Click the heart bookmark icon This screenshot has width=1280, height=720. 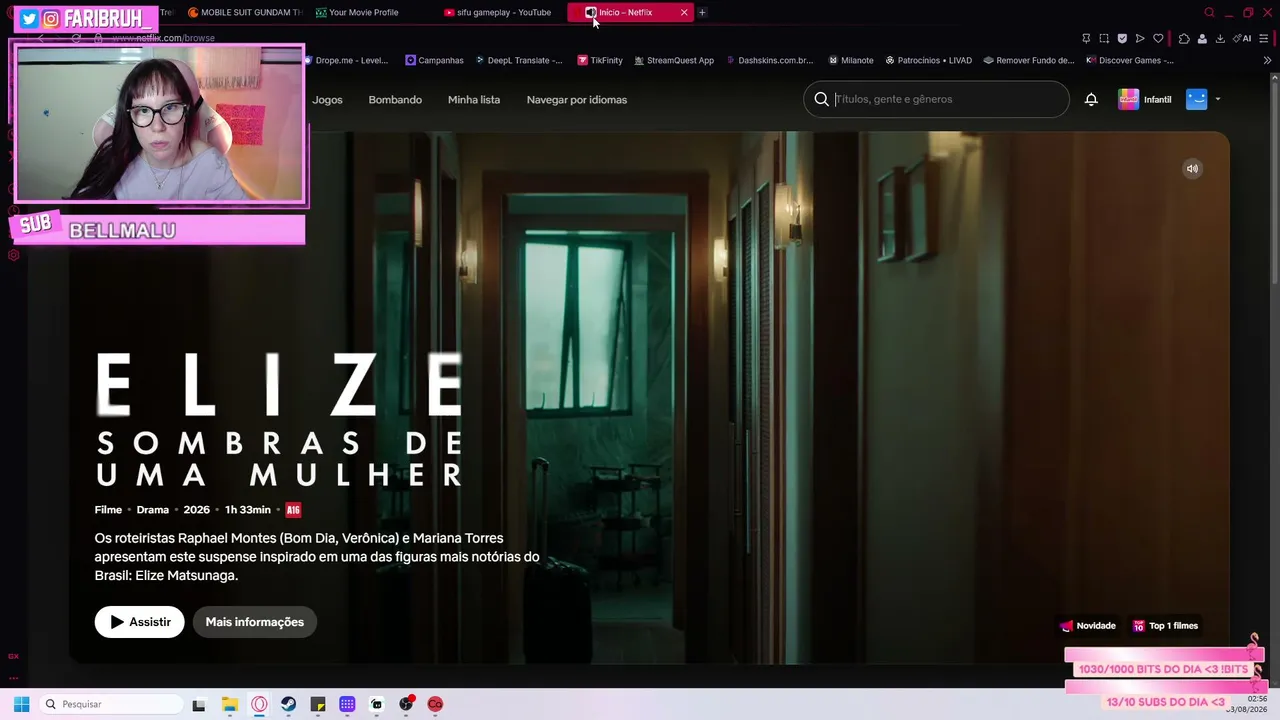coord(1158,38)
